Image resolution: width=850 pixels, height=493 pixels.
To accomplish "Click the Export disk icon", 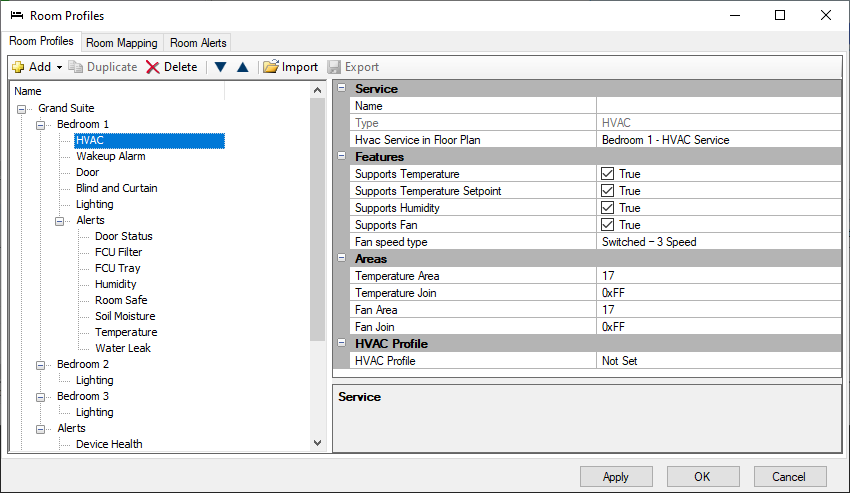I will pos(334,67).
